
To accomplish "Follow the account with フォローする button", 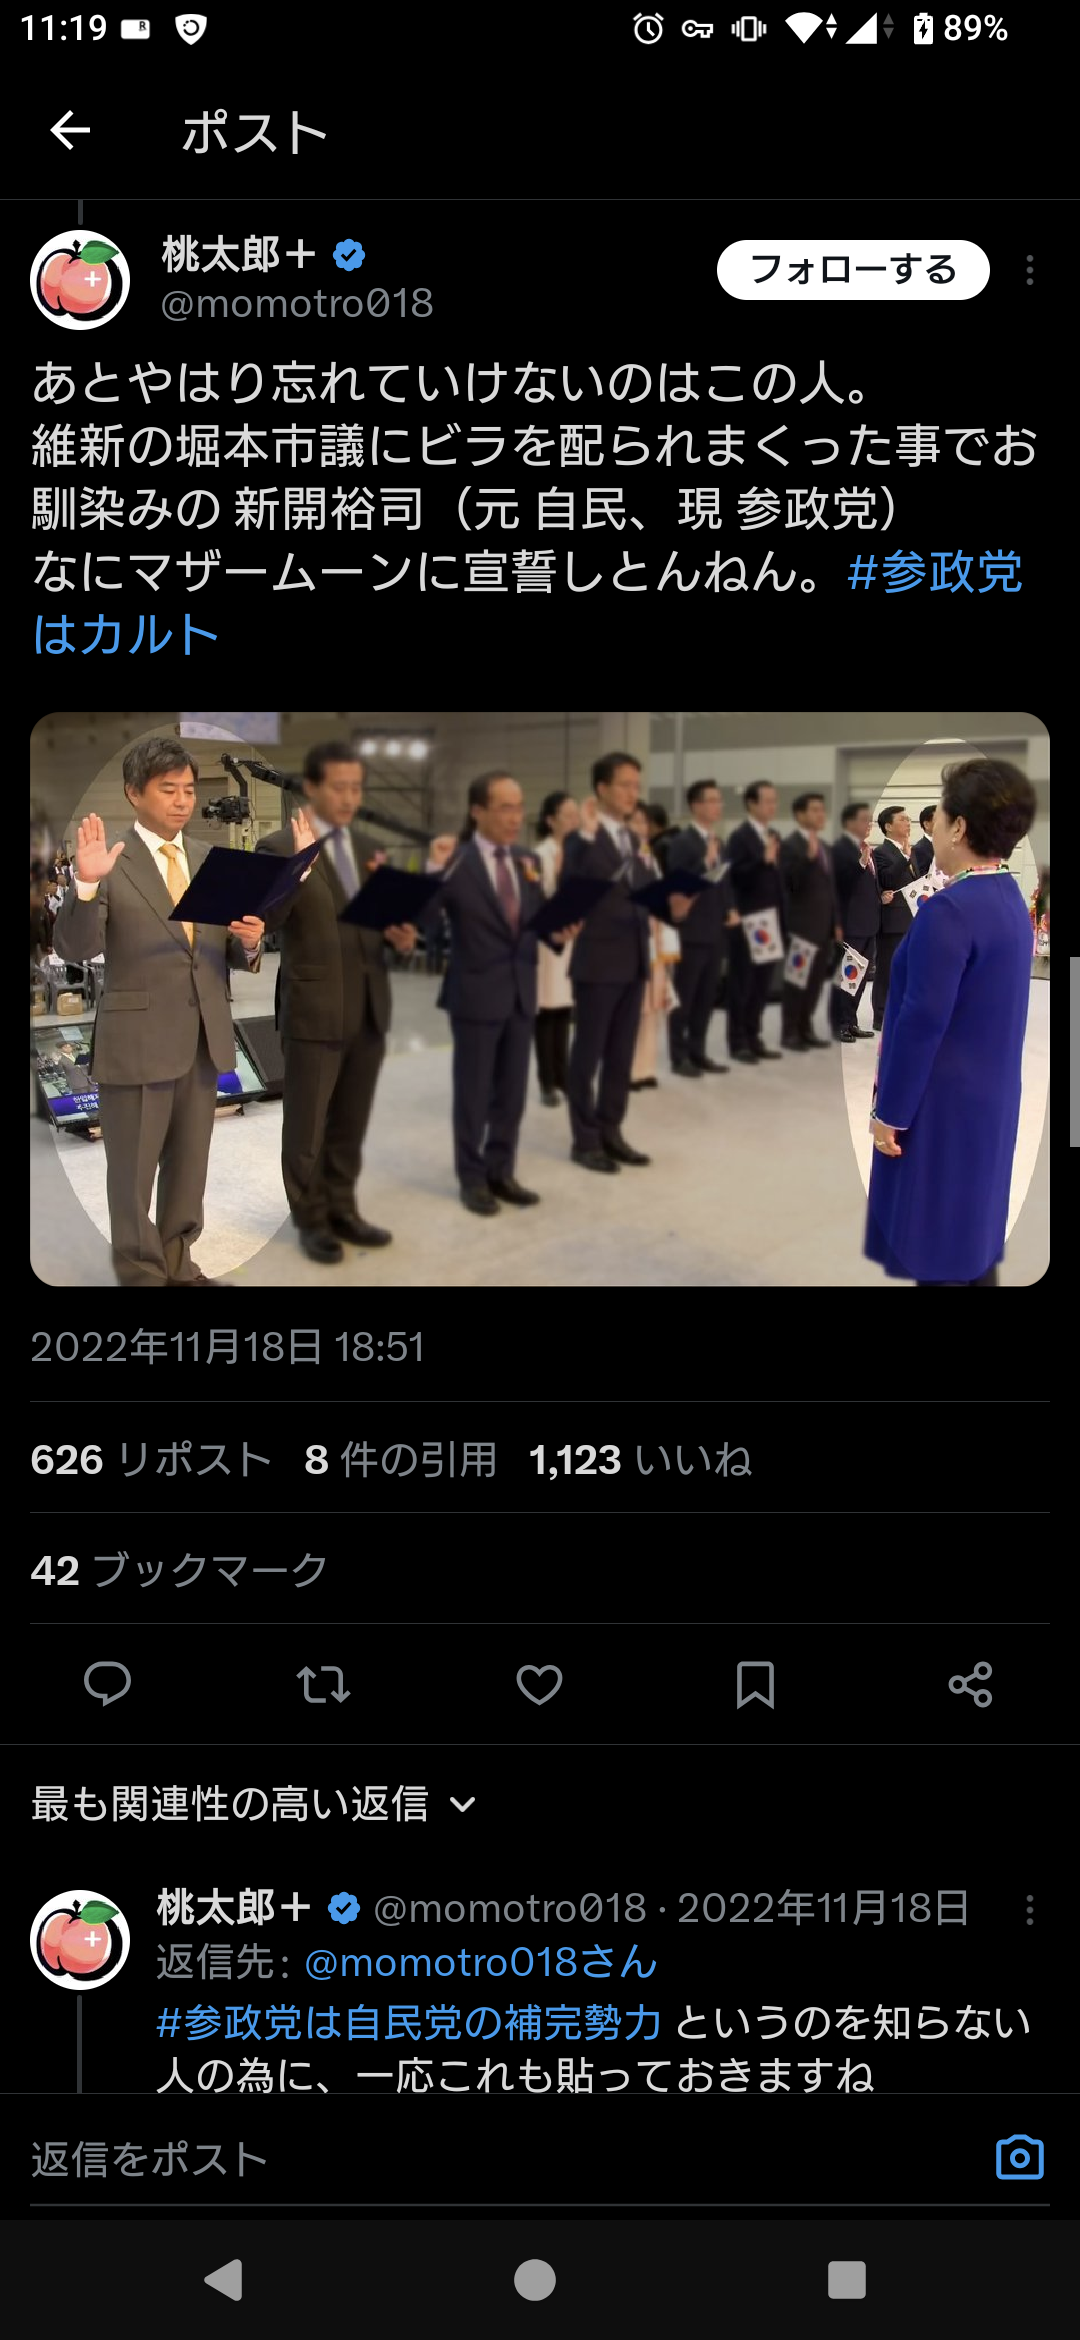I will [853, 270].
